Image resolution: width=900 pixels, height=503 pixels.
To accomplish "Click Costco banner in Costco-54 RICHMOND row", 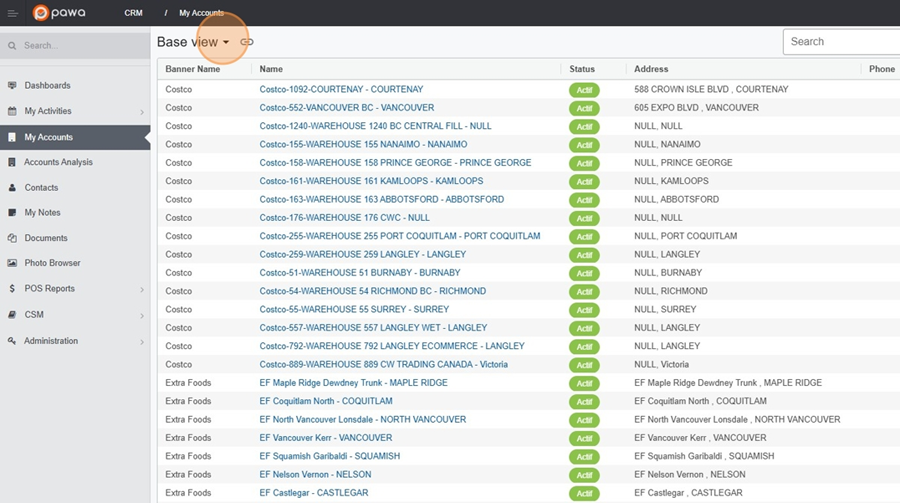I will coord(179,291).
